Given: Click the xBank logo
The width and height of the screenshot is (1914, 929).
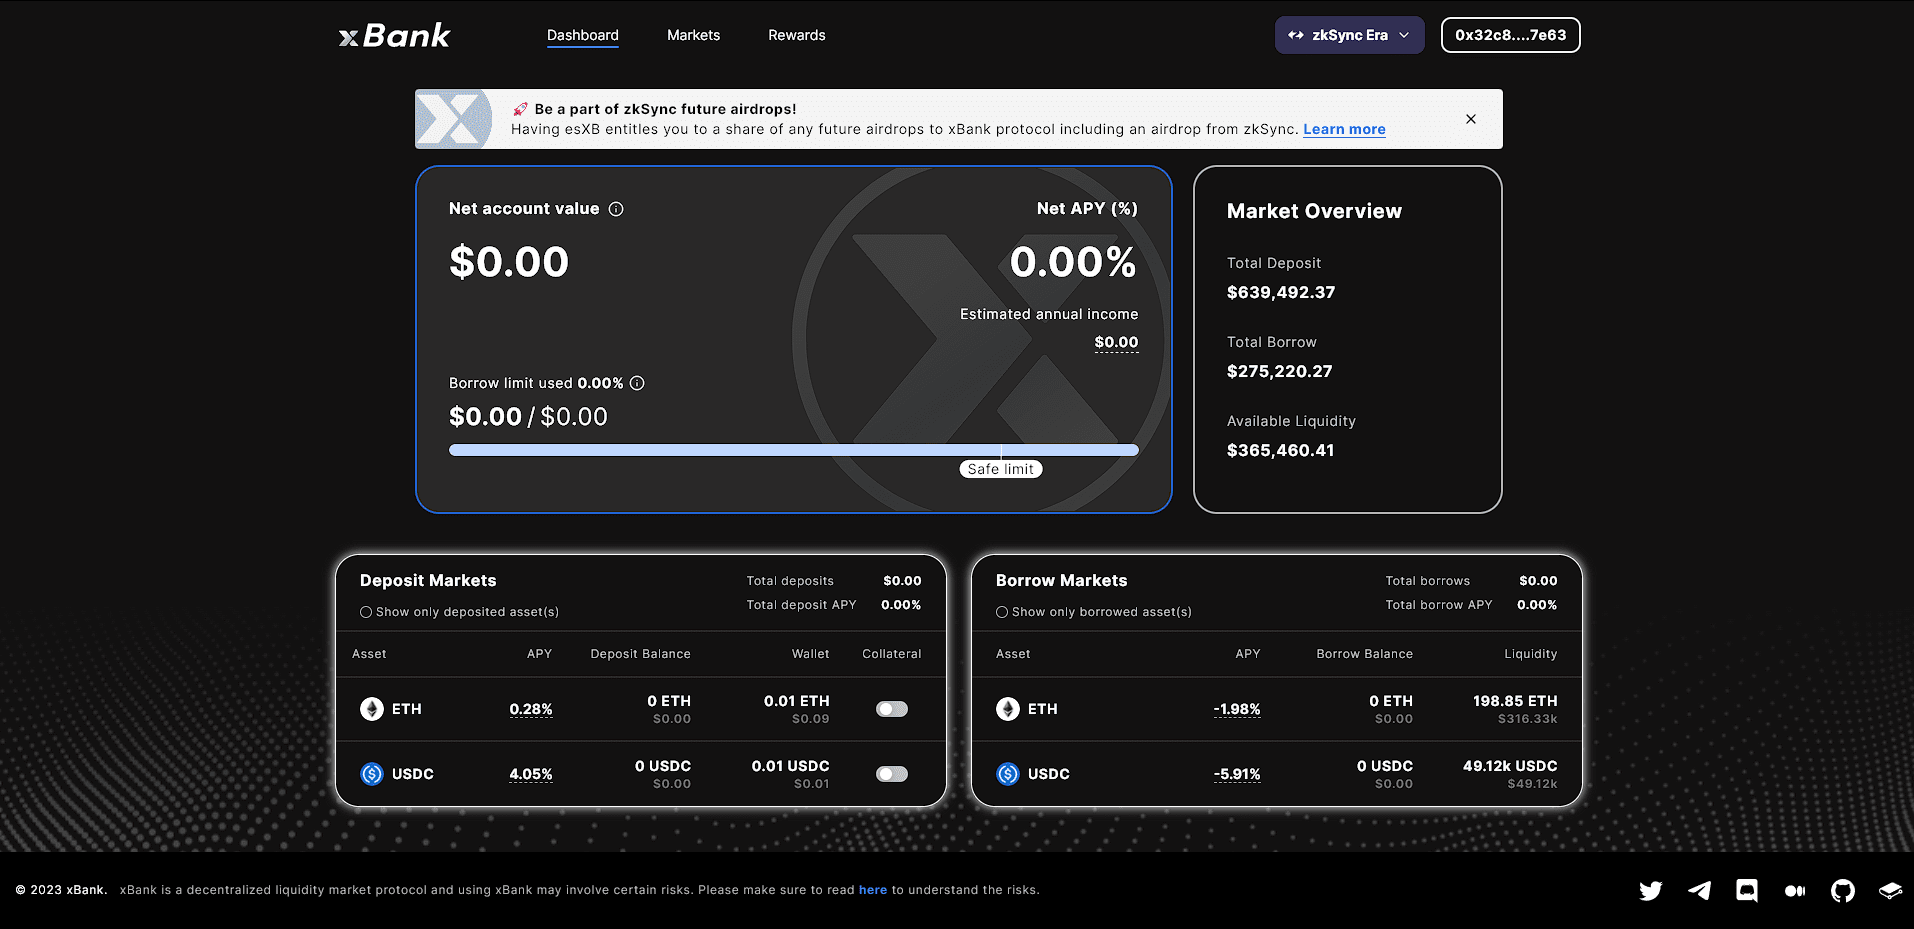Looking at the screenshot, I should coord(395,36).
